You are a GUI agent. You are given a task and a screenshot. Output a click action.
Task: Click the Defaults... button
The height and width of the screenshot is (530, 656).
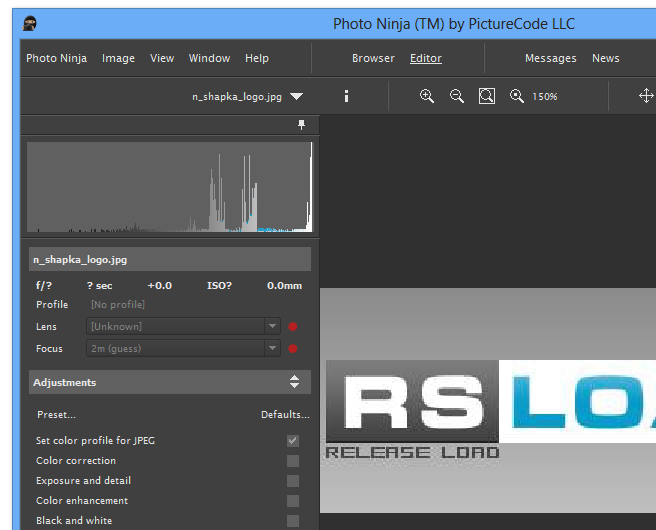tap(285, 415)
